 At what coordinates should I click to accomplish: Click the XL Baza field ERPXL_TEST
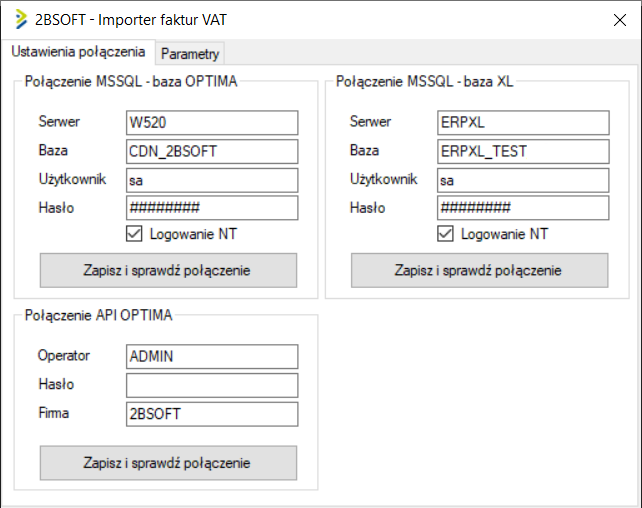click(x=523, y=151)
